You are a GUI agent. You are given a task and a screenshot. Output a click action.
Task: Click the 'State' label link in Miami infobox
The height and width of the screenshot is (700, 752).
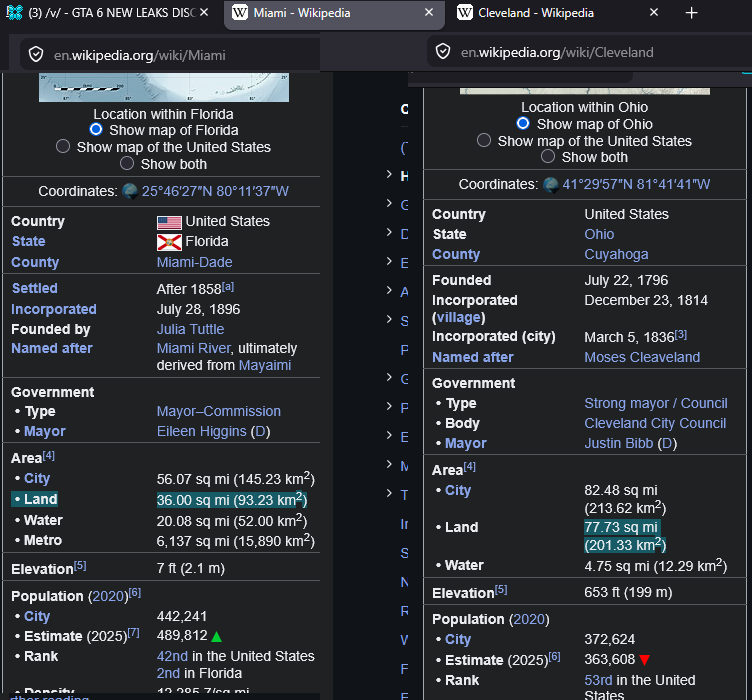(28, 241)
